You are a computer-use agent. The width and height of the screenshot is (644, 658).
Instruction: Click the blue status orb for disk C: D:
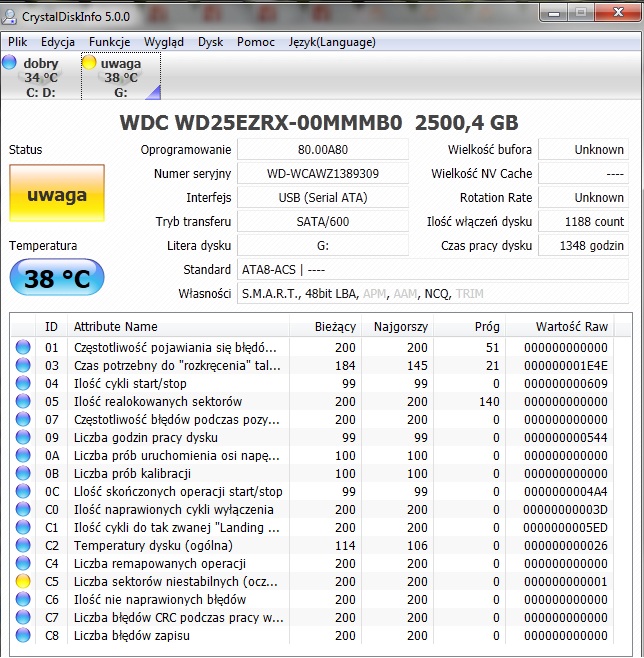9,62
